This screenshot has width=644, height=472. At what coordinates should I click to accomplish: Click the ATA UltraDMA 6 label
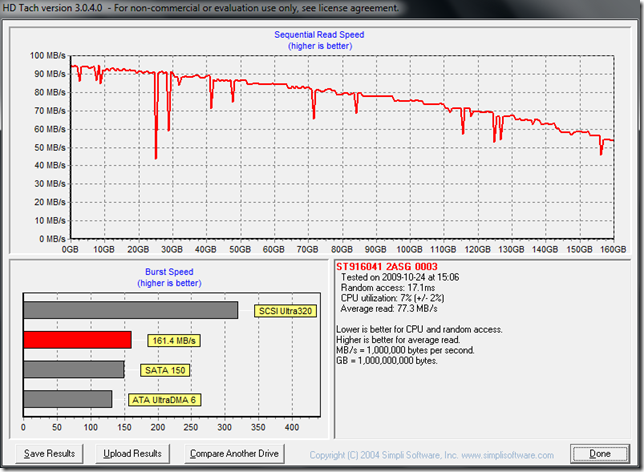pos(164,400)
